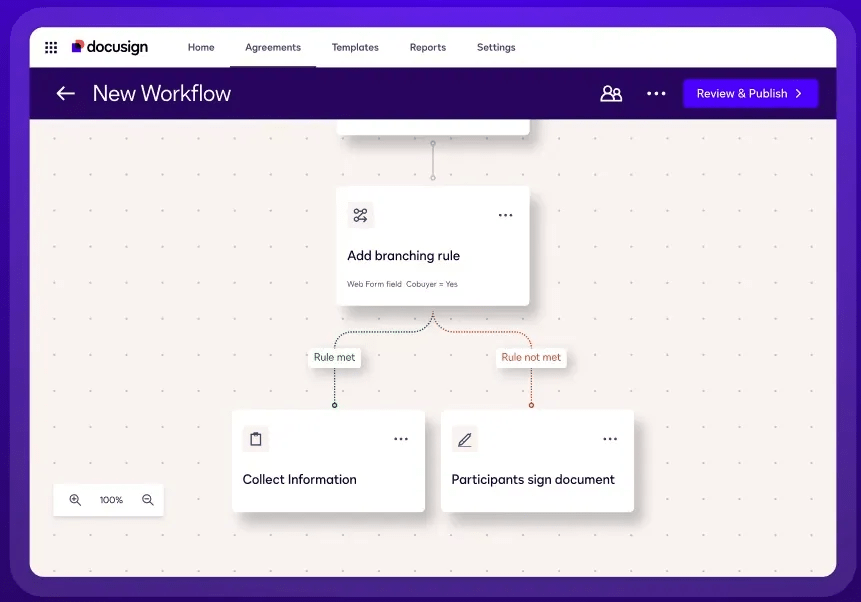This screenshot has width=861, height=602.
Task: Click the Rule not met branch label
Action: point(531,357)
